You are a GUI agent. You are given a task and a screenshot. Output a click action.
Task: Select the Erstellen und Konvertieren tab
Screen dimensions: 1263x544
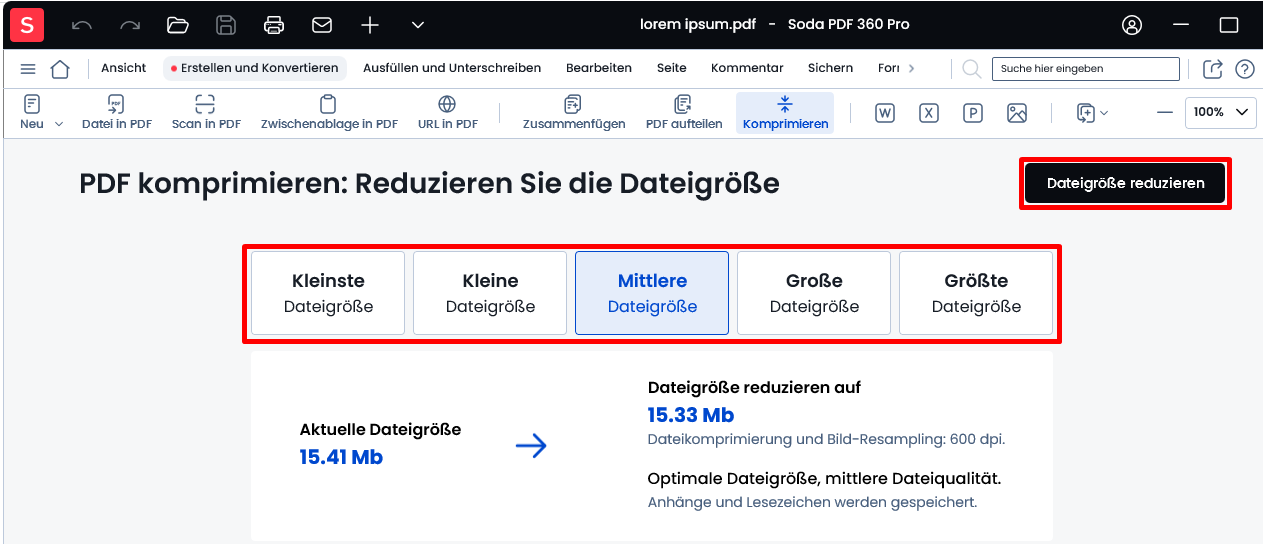click(x=255, y=68)
